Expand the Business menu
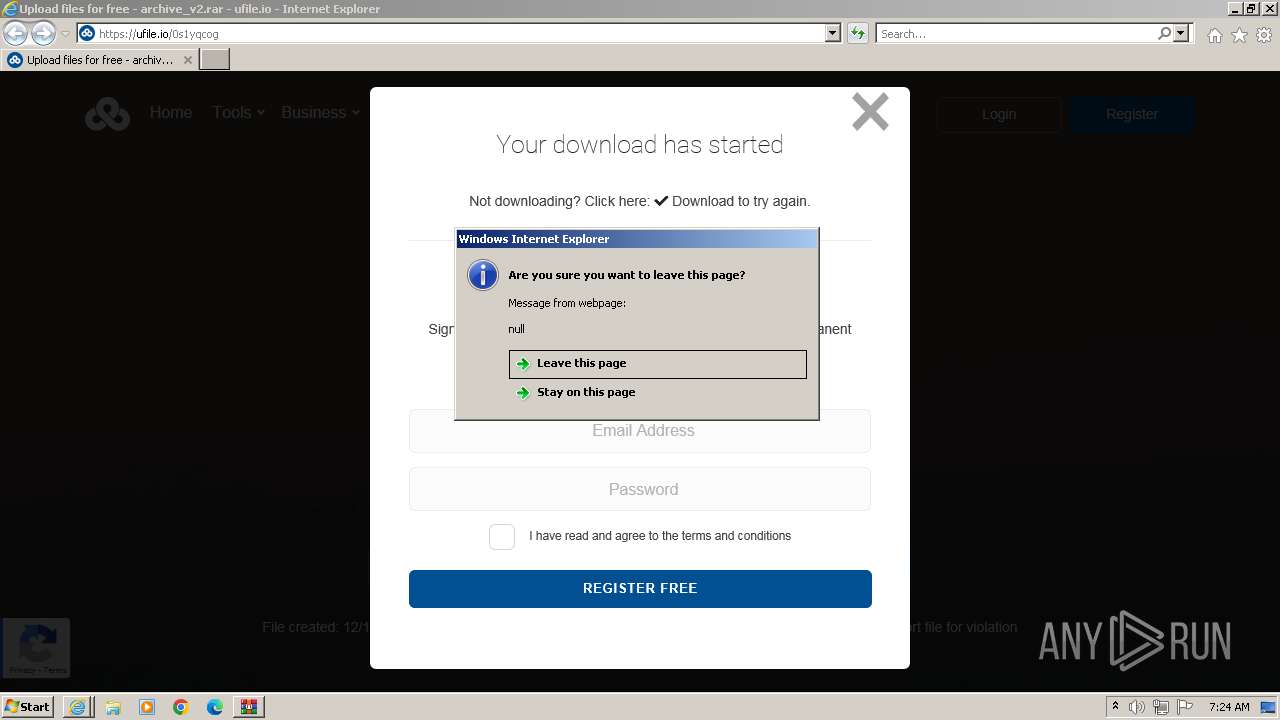This screenshot has width=1280, height=720. coord(321,113)
